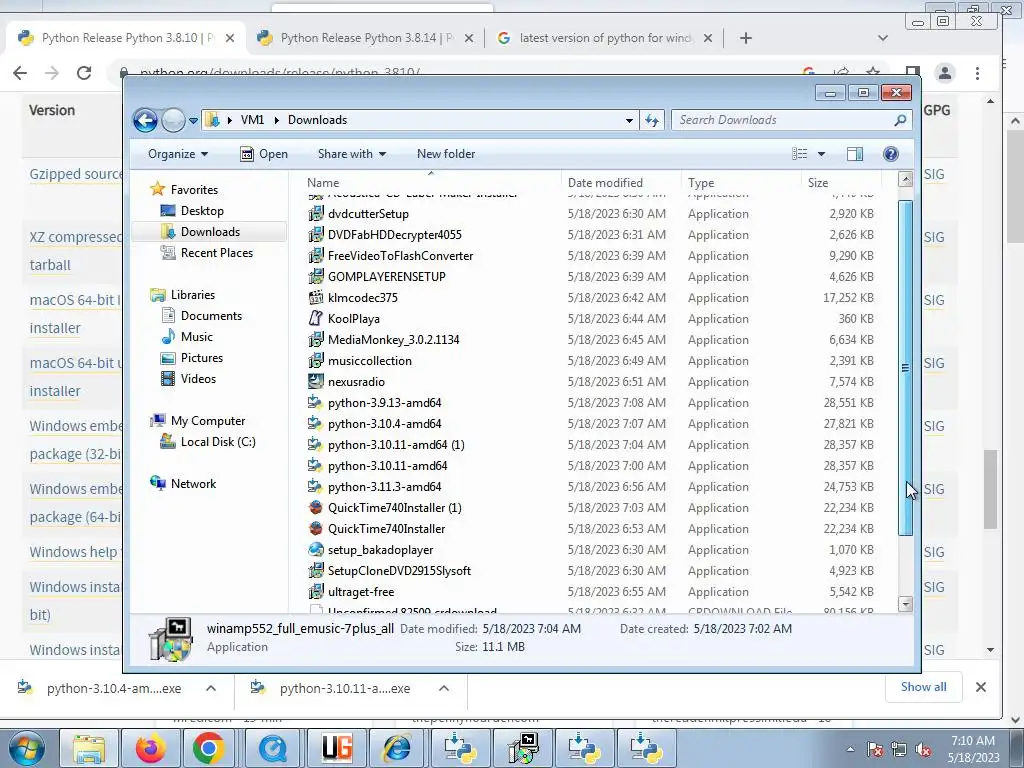1024x768 pixels.
Task: Open a new Chrome tab
Action: coord(746,39)
